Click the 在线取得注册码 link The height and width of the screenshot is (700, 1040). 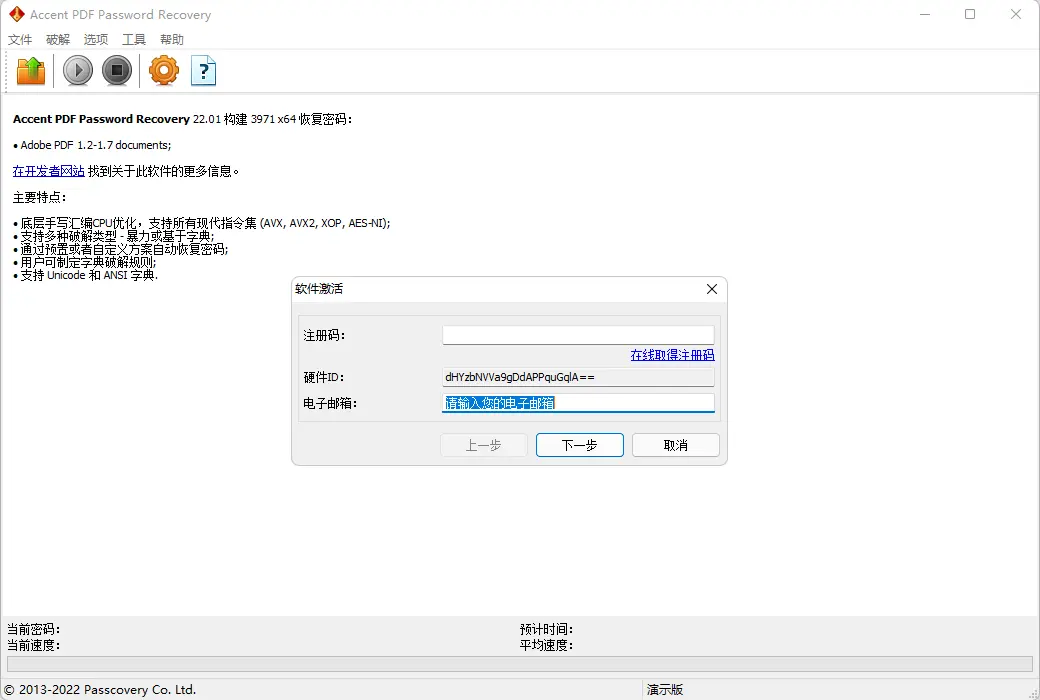click(x=673, y=355)
